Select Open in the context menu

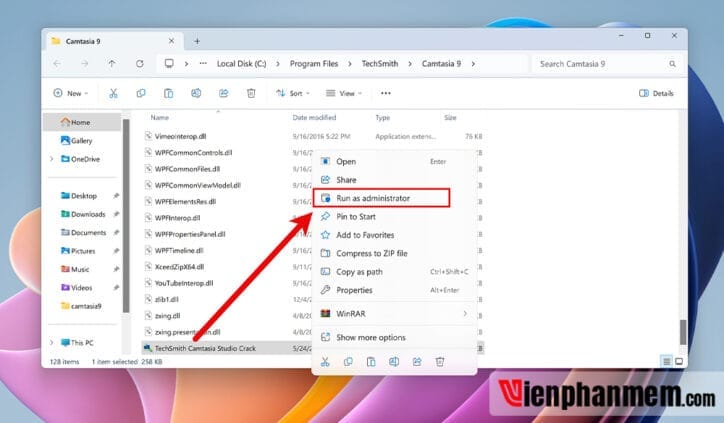[x=395, y=162]
